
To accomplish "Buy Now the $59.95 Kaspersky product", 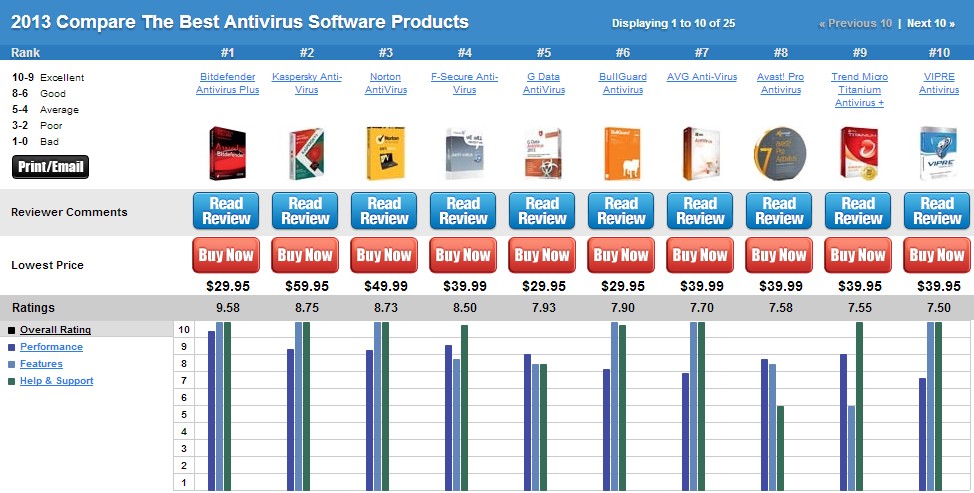I will click(305, 255).
